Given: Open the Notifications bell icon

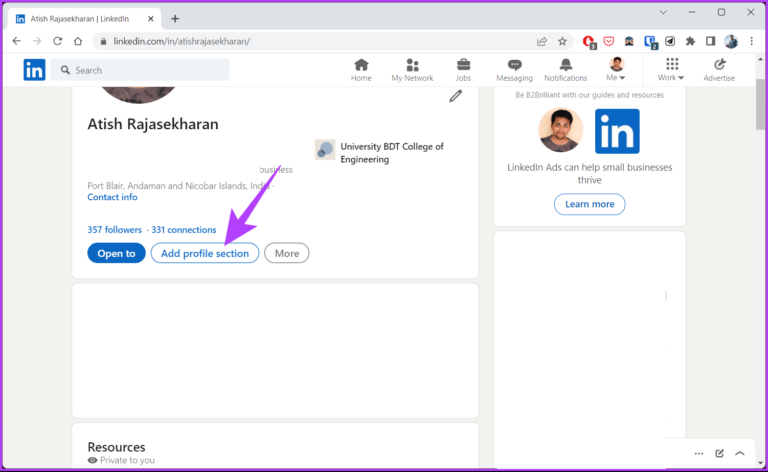Looking at the screenshot, I should click(x=565, y=70).
